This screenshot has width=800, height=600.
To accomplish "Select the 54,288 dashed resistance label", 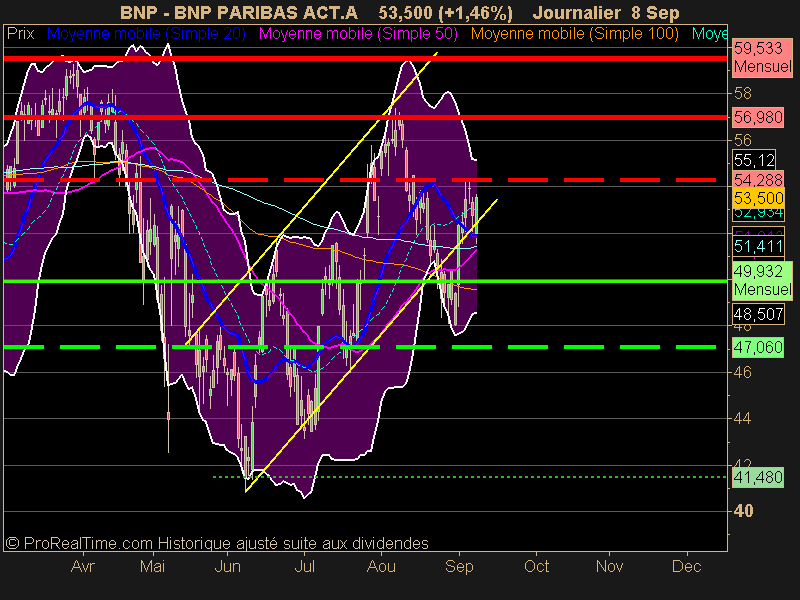I will [758, 180].
